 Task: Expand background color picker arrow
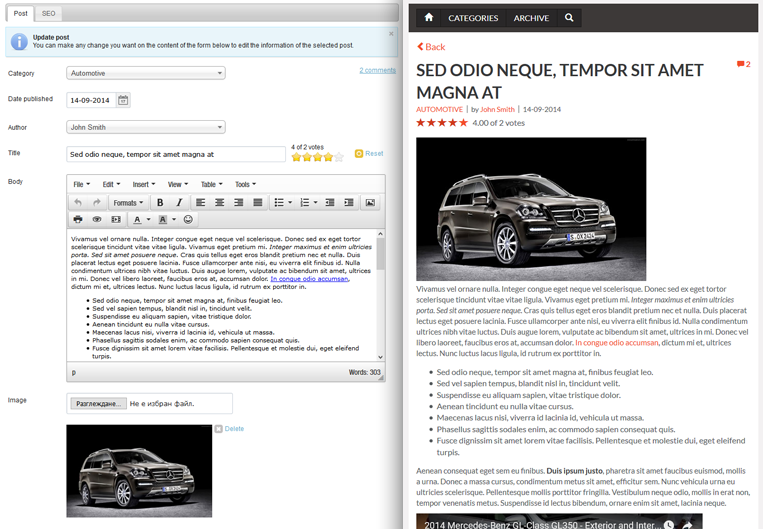[174, 219]
